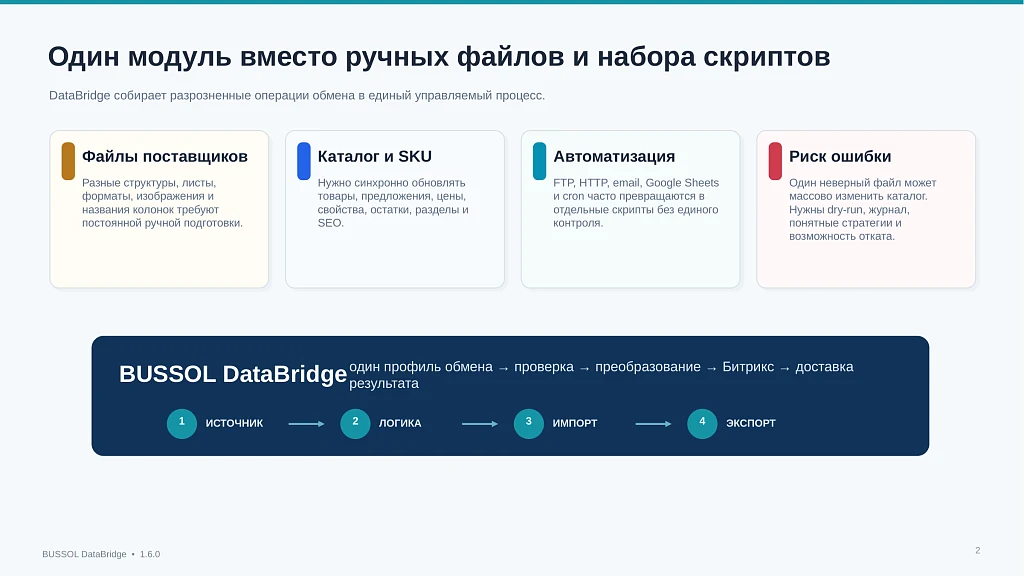Click the red marker on Риск ошибки card
1024x576 pixels.
pos(775,161)
